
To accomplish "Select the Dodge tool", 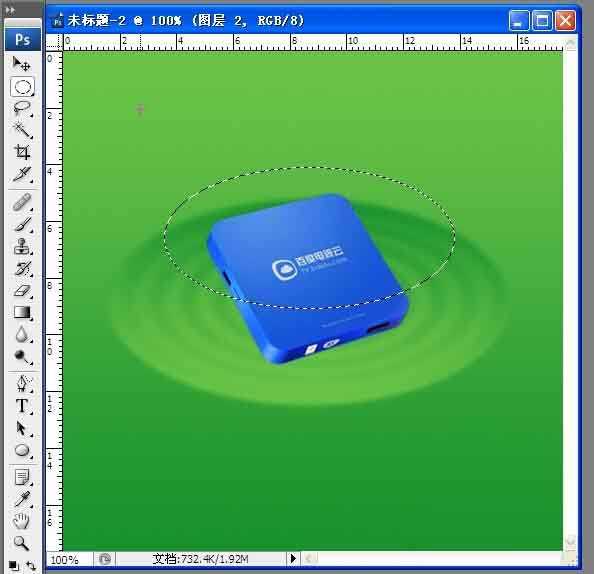I will pyautogui.click(x=22, y=357).
